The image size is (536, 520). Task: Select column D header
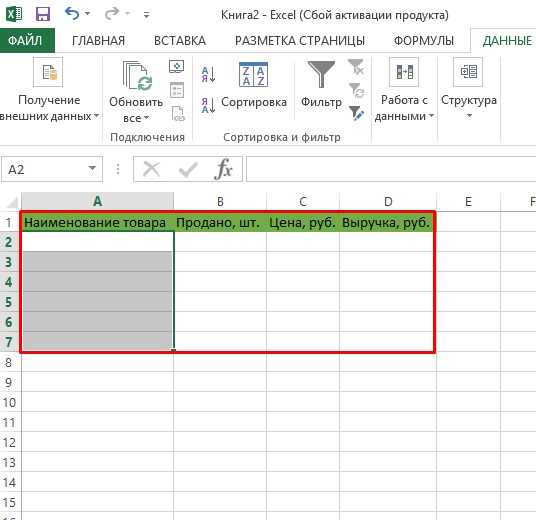pyautogui.click(x=388, y=201)
